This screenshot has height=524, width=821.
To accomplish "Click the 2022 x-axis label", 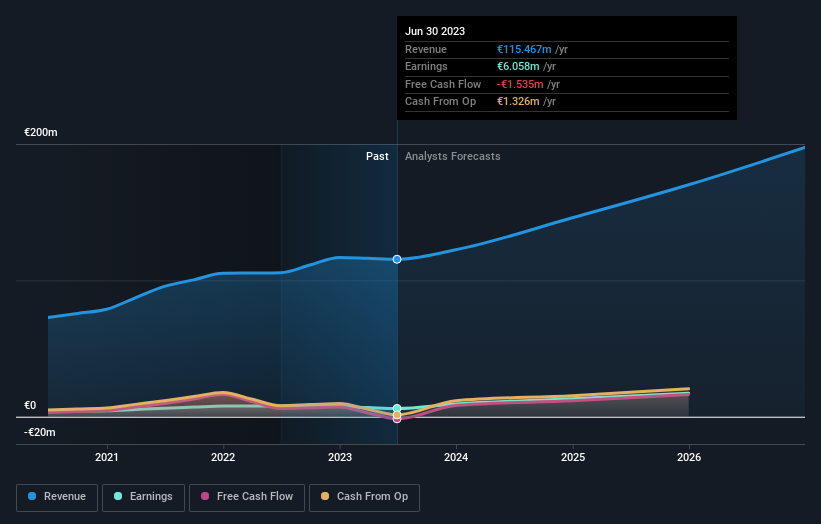I will 223,457.
